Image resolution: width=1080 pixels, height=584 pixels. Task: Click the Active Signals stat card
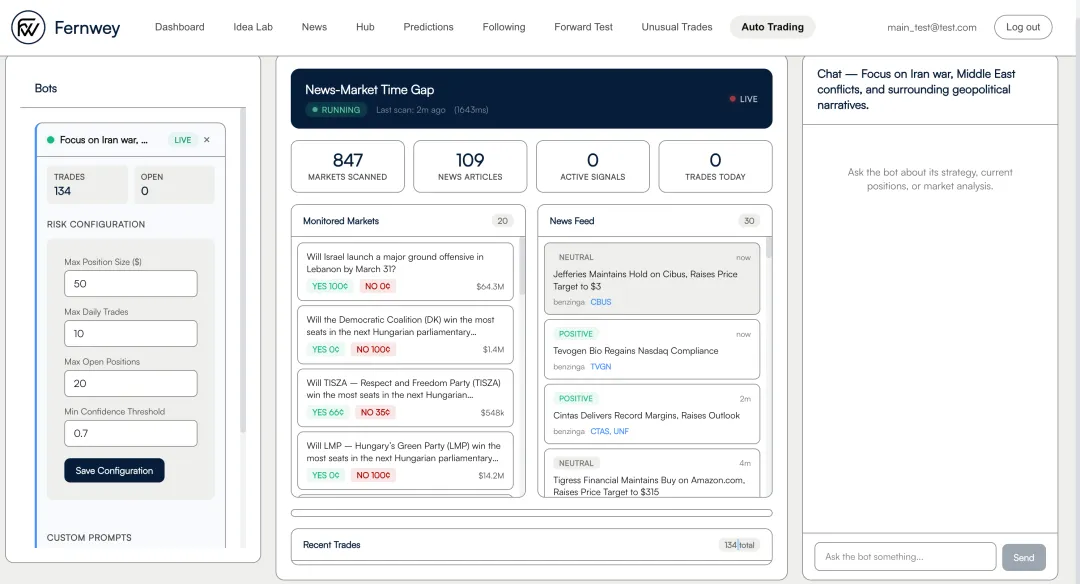point(592,167)
